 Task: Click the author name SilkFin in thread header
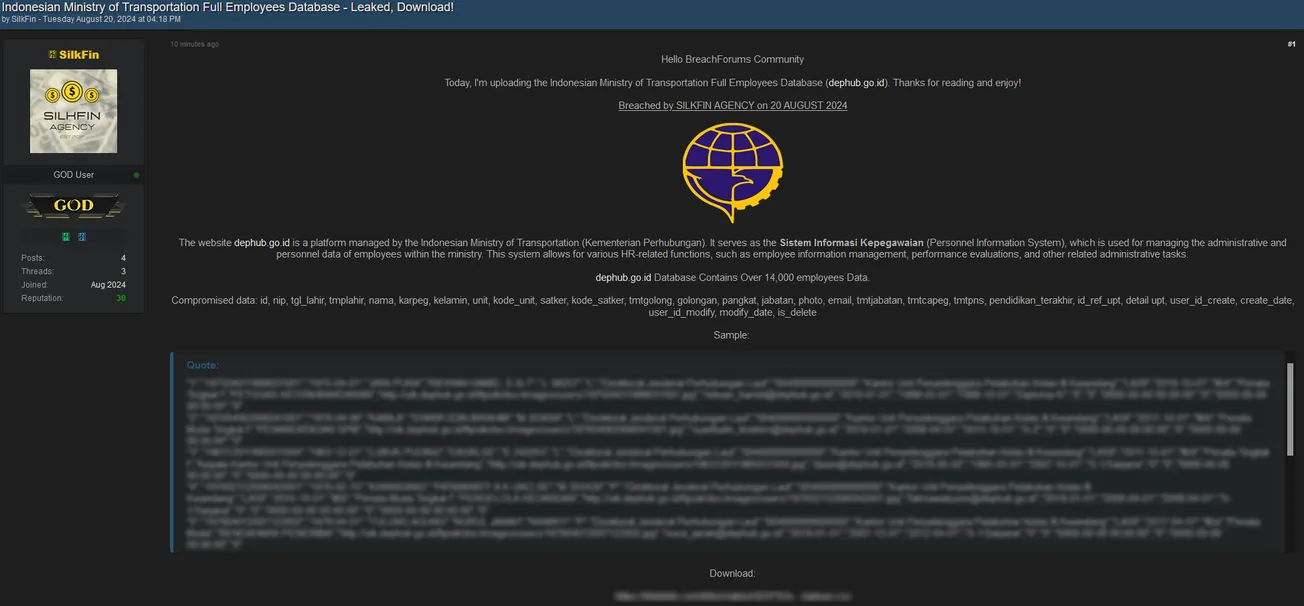tap(24, 19)
